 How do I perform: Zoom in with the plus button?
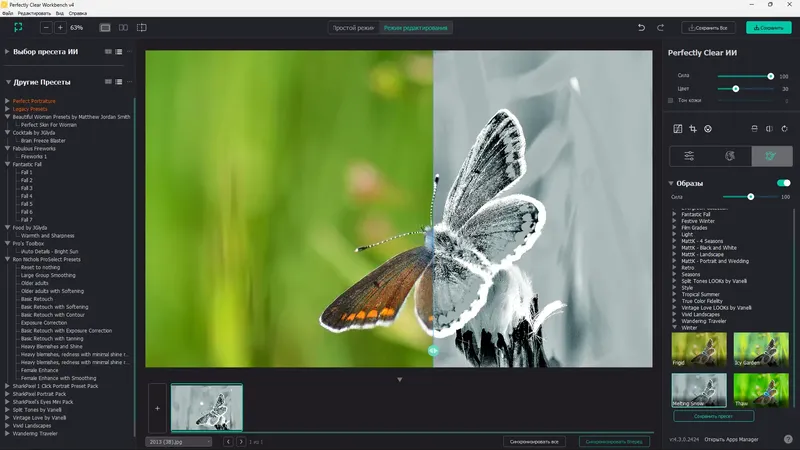click(60, 28)
